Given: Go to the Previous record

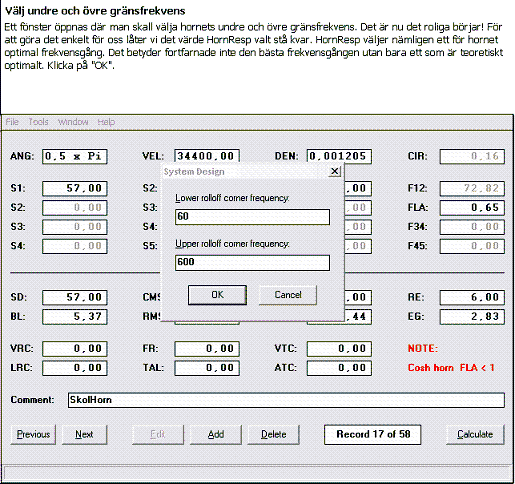Looking at the screenshot, I should (x=33, y=434).
